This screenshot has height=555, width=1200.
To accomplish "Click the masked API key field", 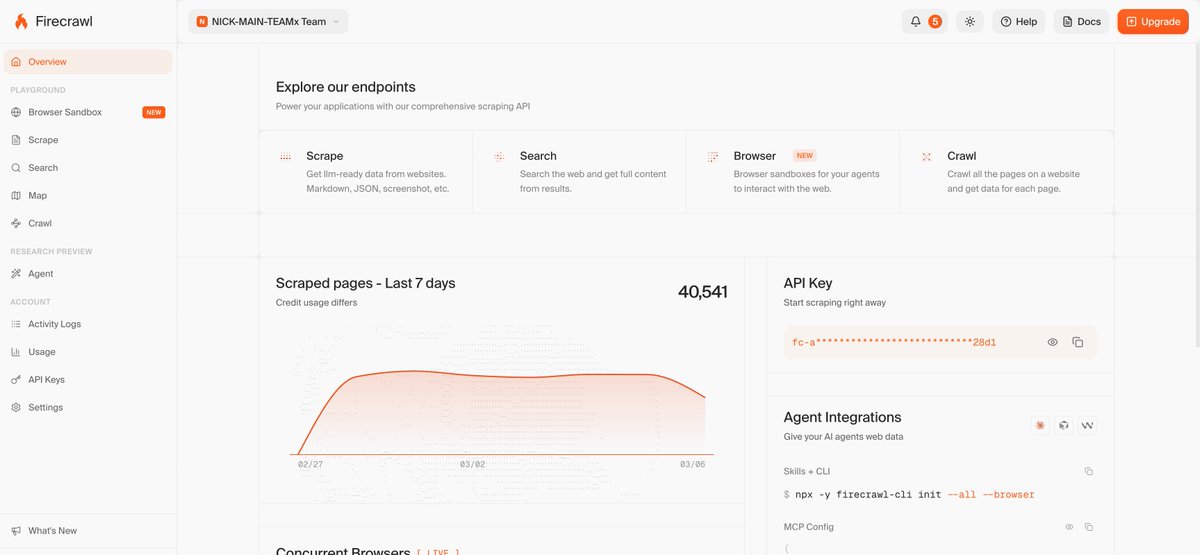I will 940,342.
